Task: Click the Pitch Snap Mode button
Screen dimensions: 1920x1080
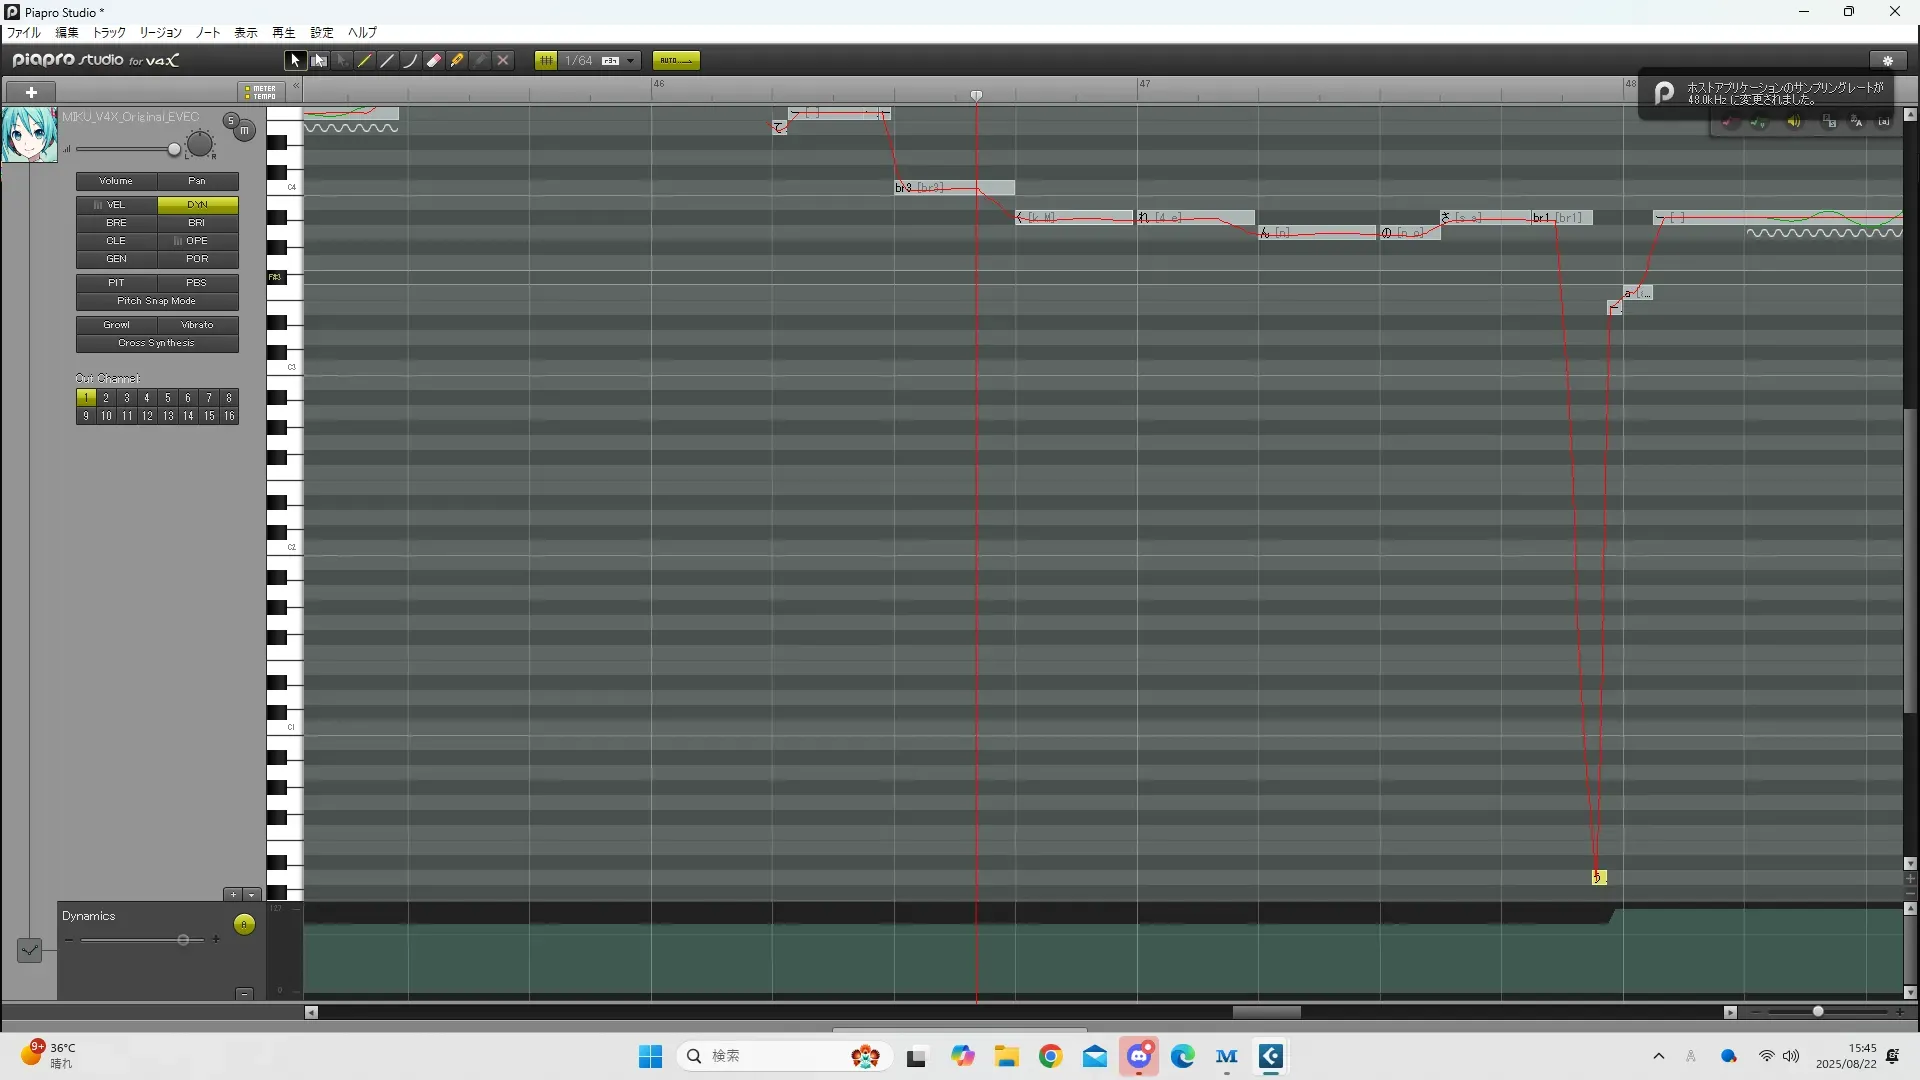Action: [x=157, y=301]
